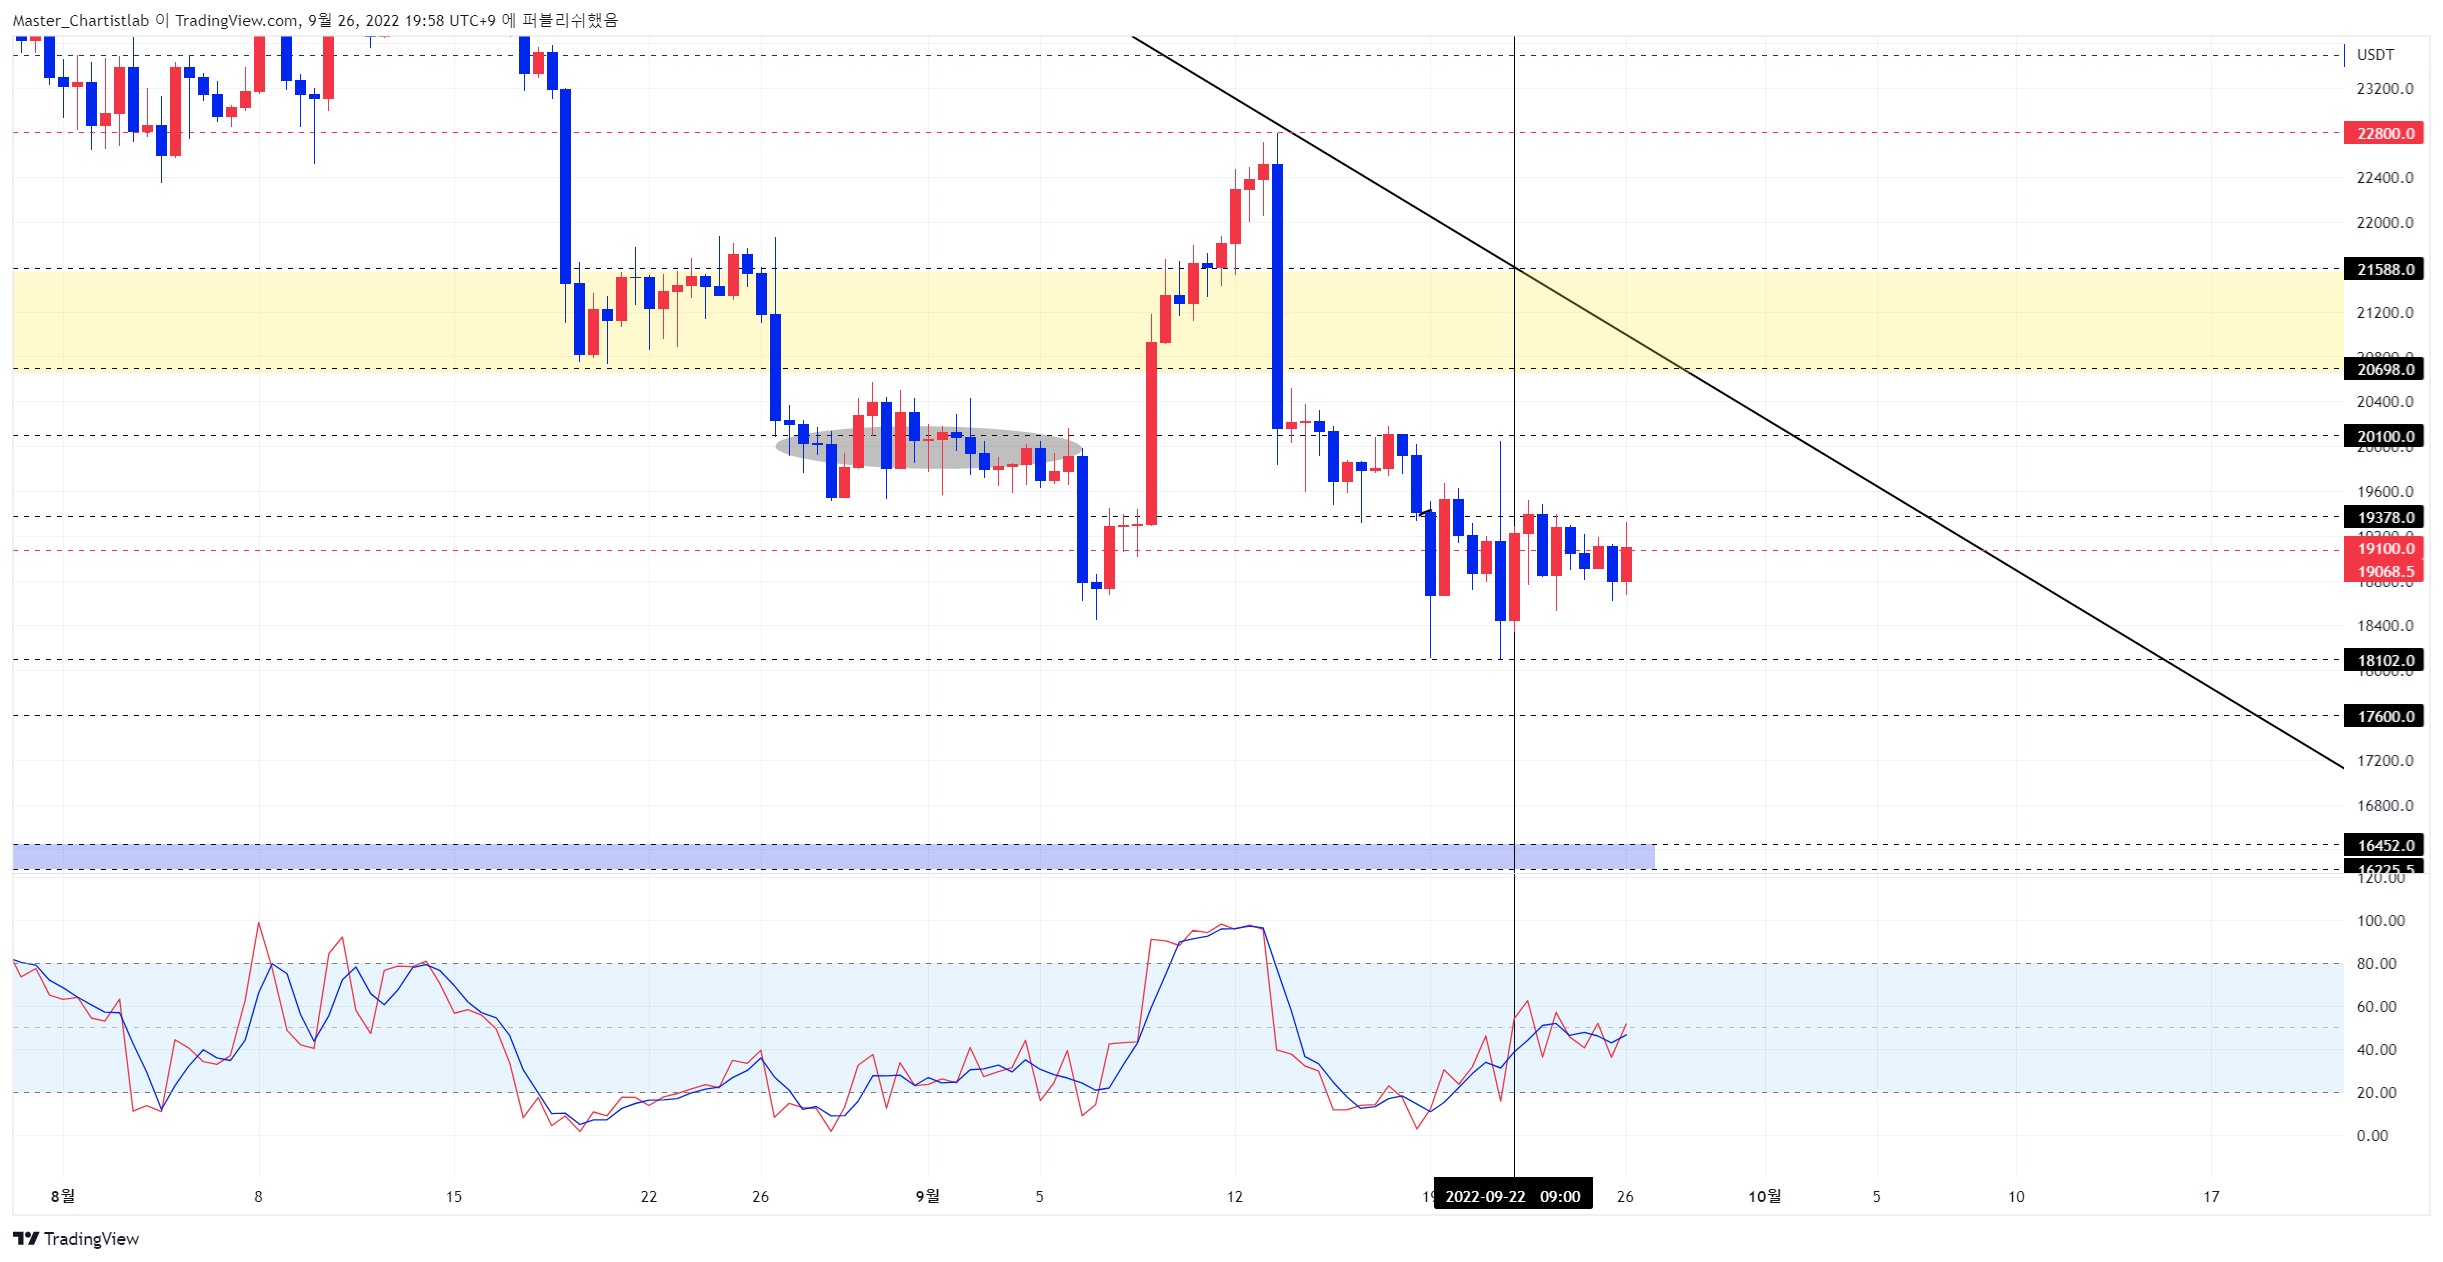Click the 19378.0 price label

pyautogui.click(x=2384, y=517)
